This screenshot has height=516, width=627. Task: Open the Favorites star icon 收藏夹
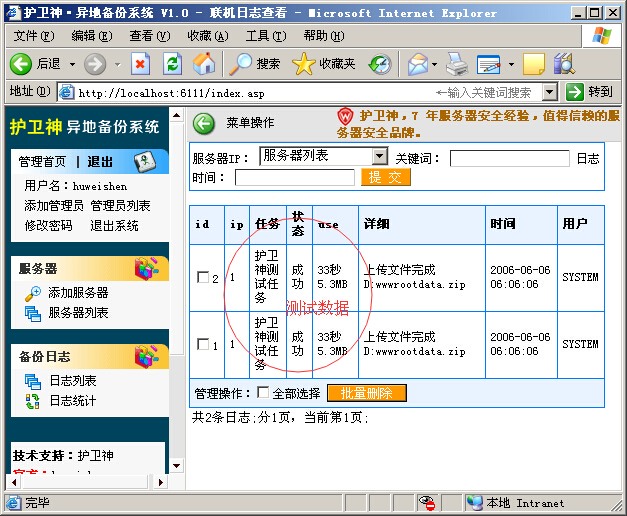304,64
